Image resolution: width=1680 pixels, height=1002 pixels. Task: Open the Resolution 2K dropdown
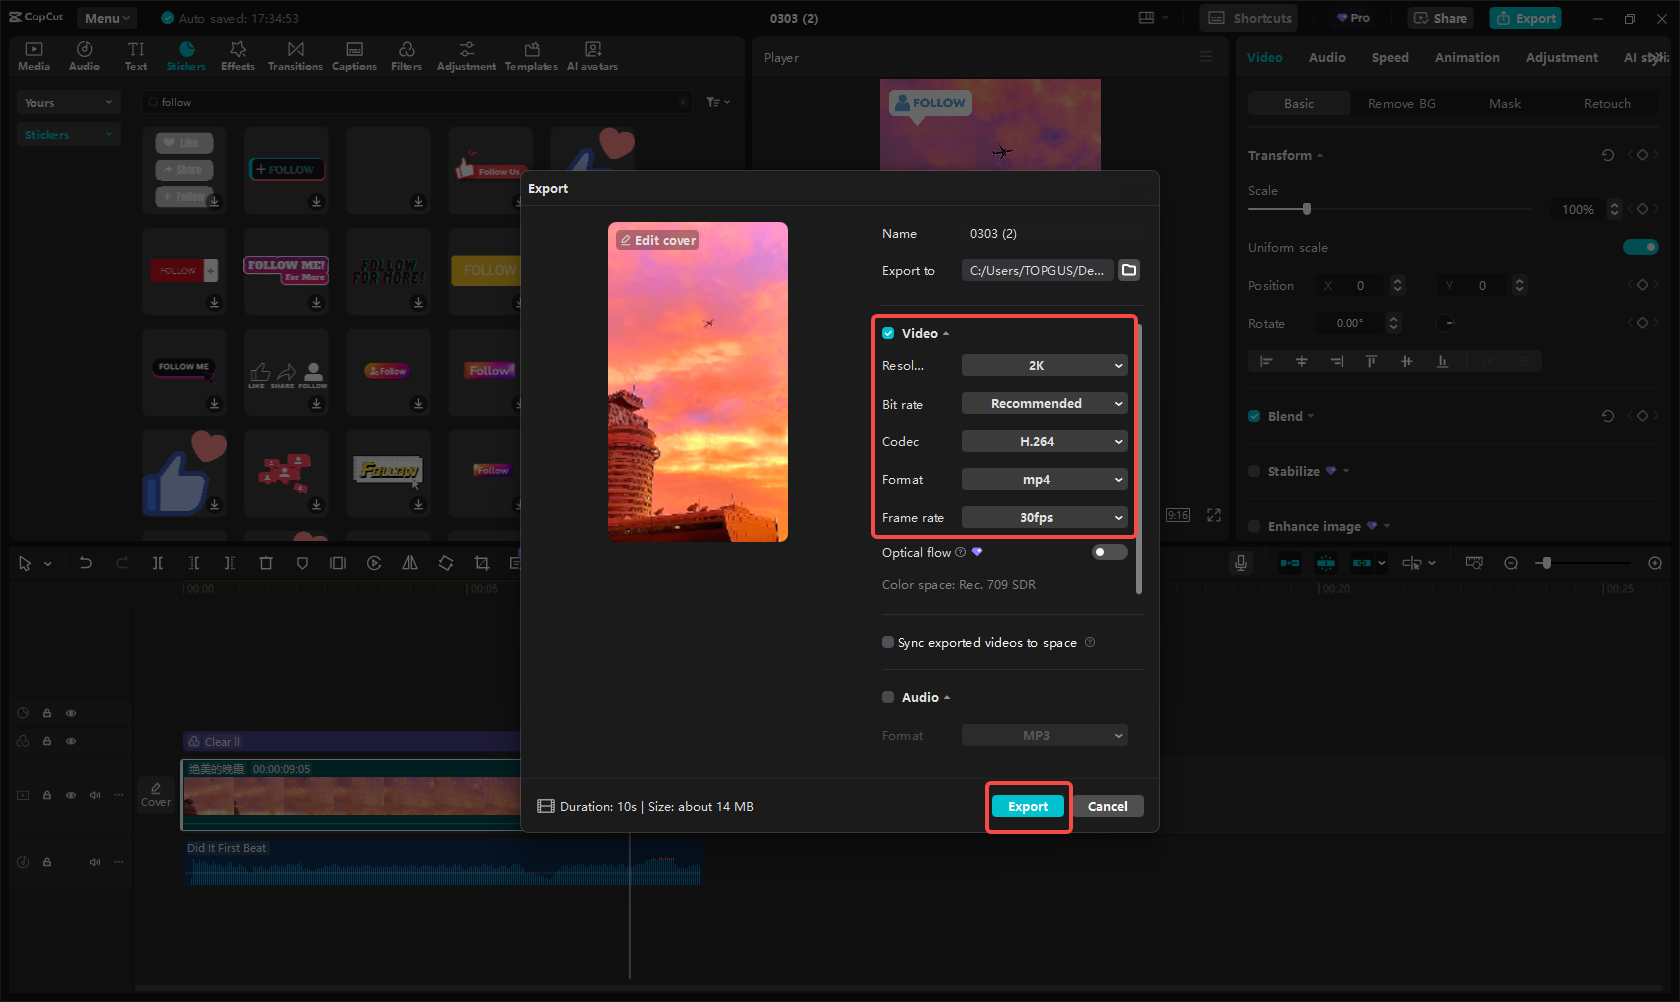pyautogui.click(x=1044, y=366)
